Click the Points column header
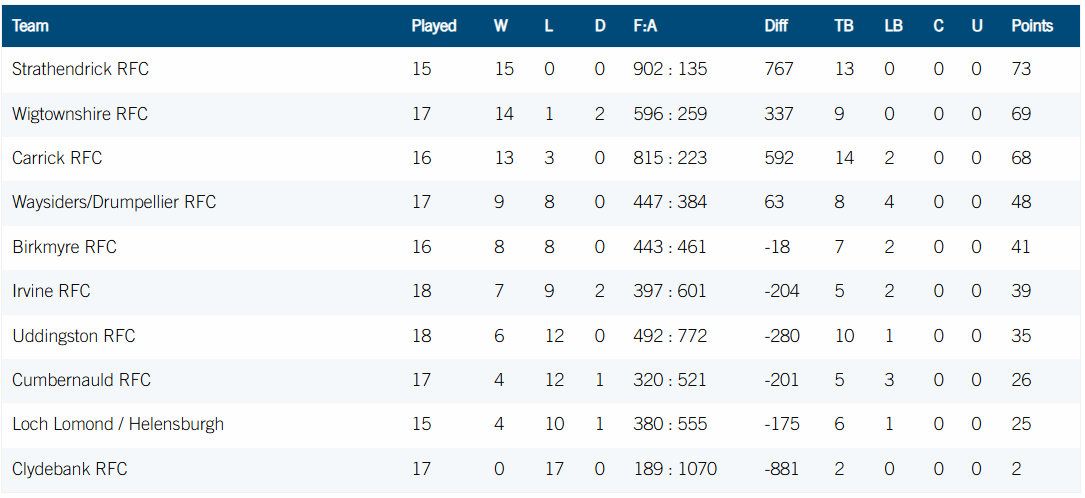Viewport: 1085px width, 498px height. [1032, 26]
